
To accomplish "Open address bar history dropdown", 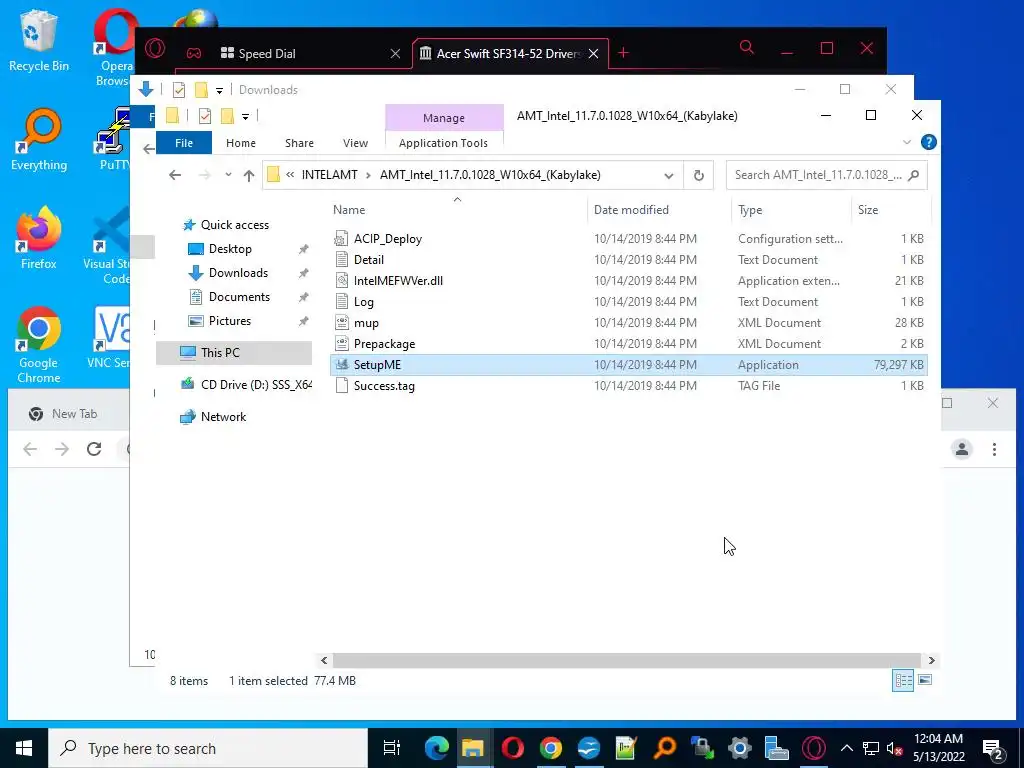I will (669, 176).
